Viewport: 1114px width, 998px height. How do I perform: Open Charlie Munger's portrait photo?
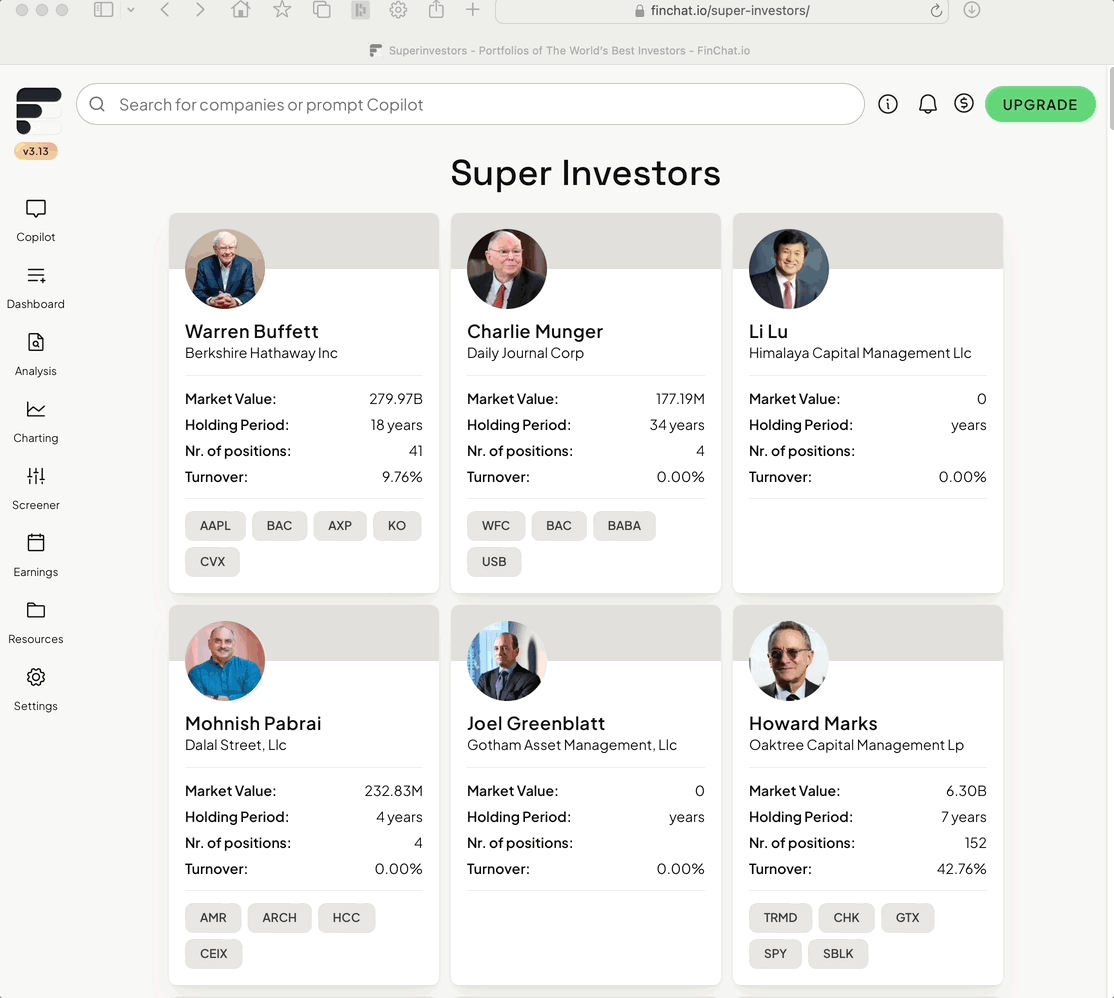pyautogui.click(x=507, y=269)
